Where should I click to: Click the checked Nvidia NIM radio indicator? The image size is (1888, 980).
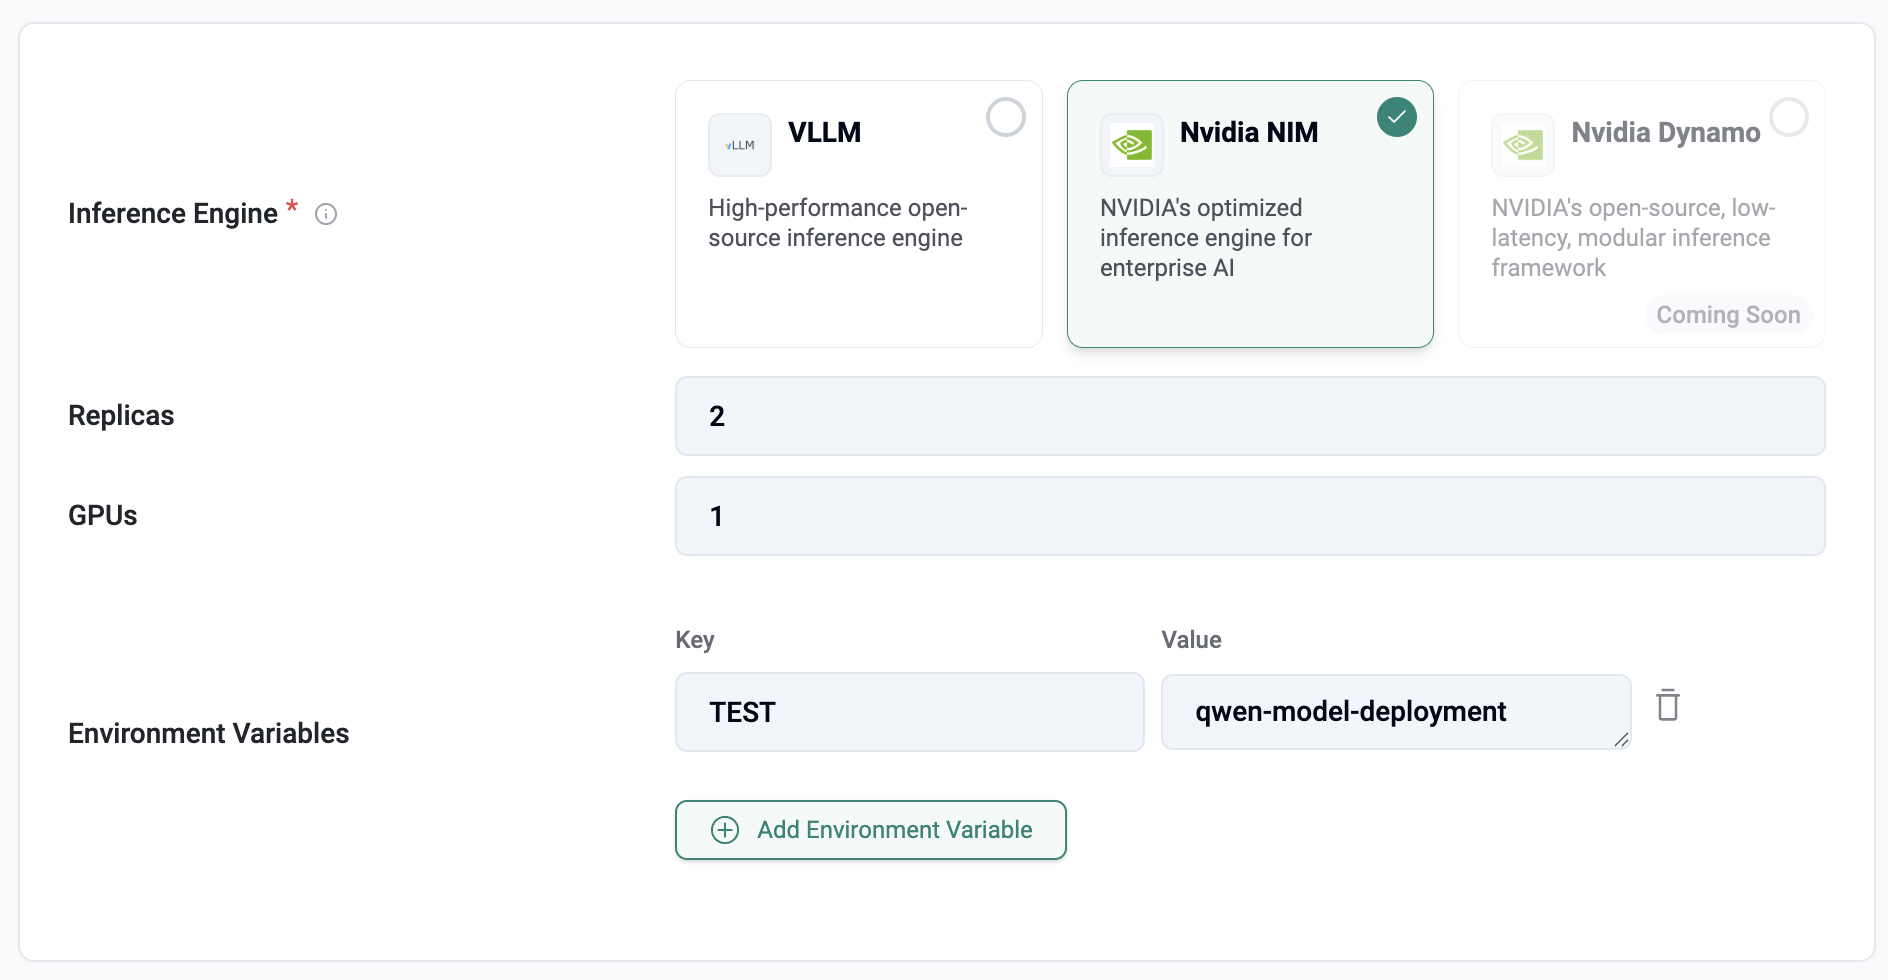click(1396, 117)
